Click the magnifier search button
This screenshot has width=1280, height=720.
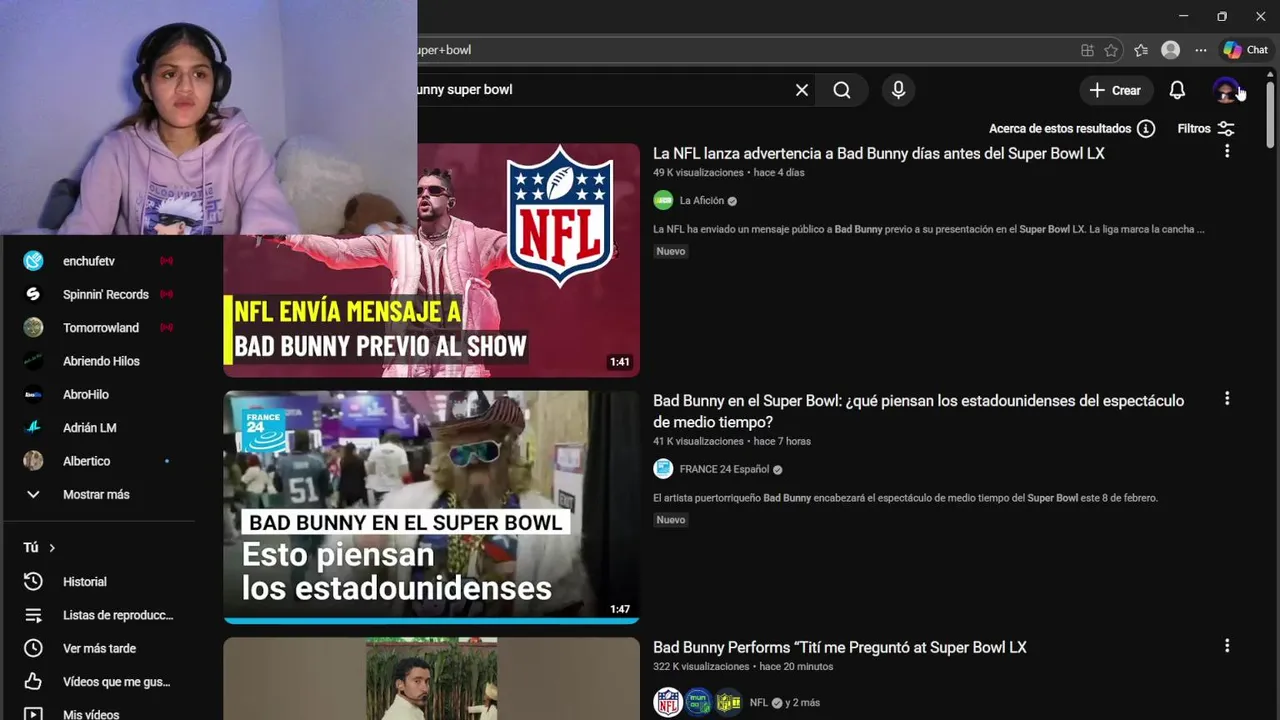pyautogui.click(x=842, y=90)
